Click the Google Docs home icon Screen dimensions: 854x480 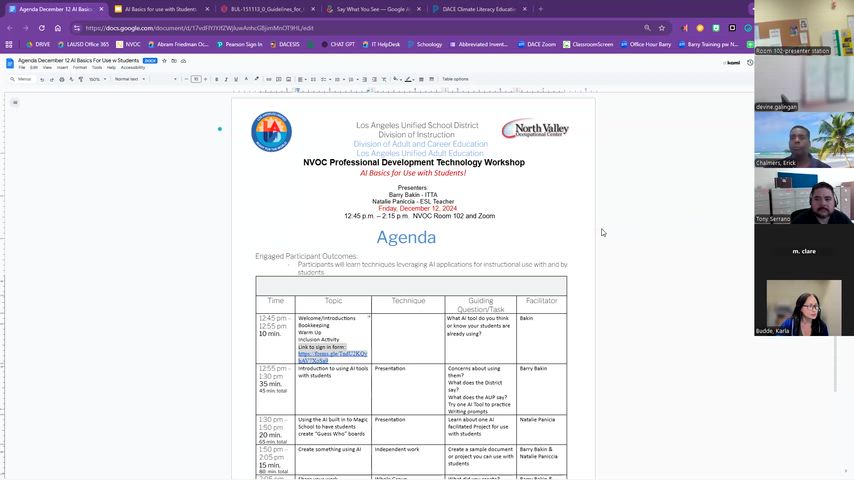click(10, 63)
